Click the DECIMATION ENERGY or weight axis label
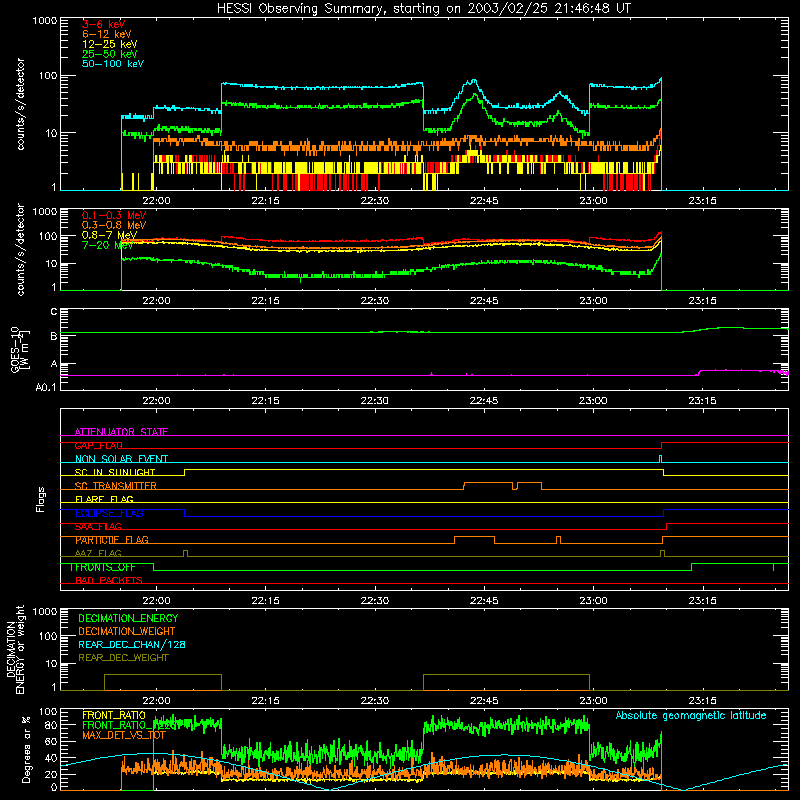This screenshot has height=800, width=800. (x=15, y=650)
